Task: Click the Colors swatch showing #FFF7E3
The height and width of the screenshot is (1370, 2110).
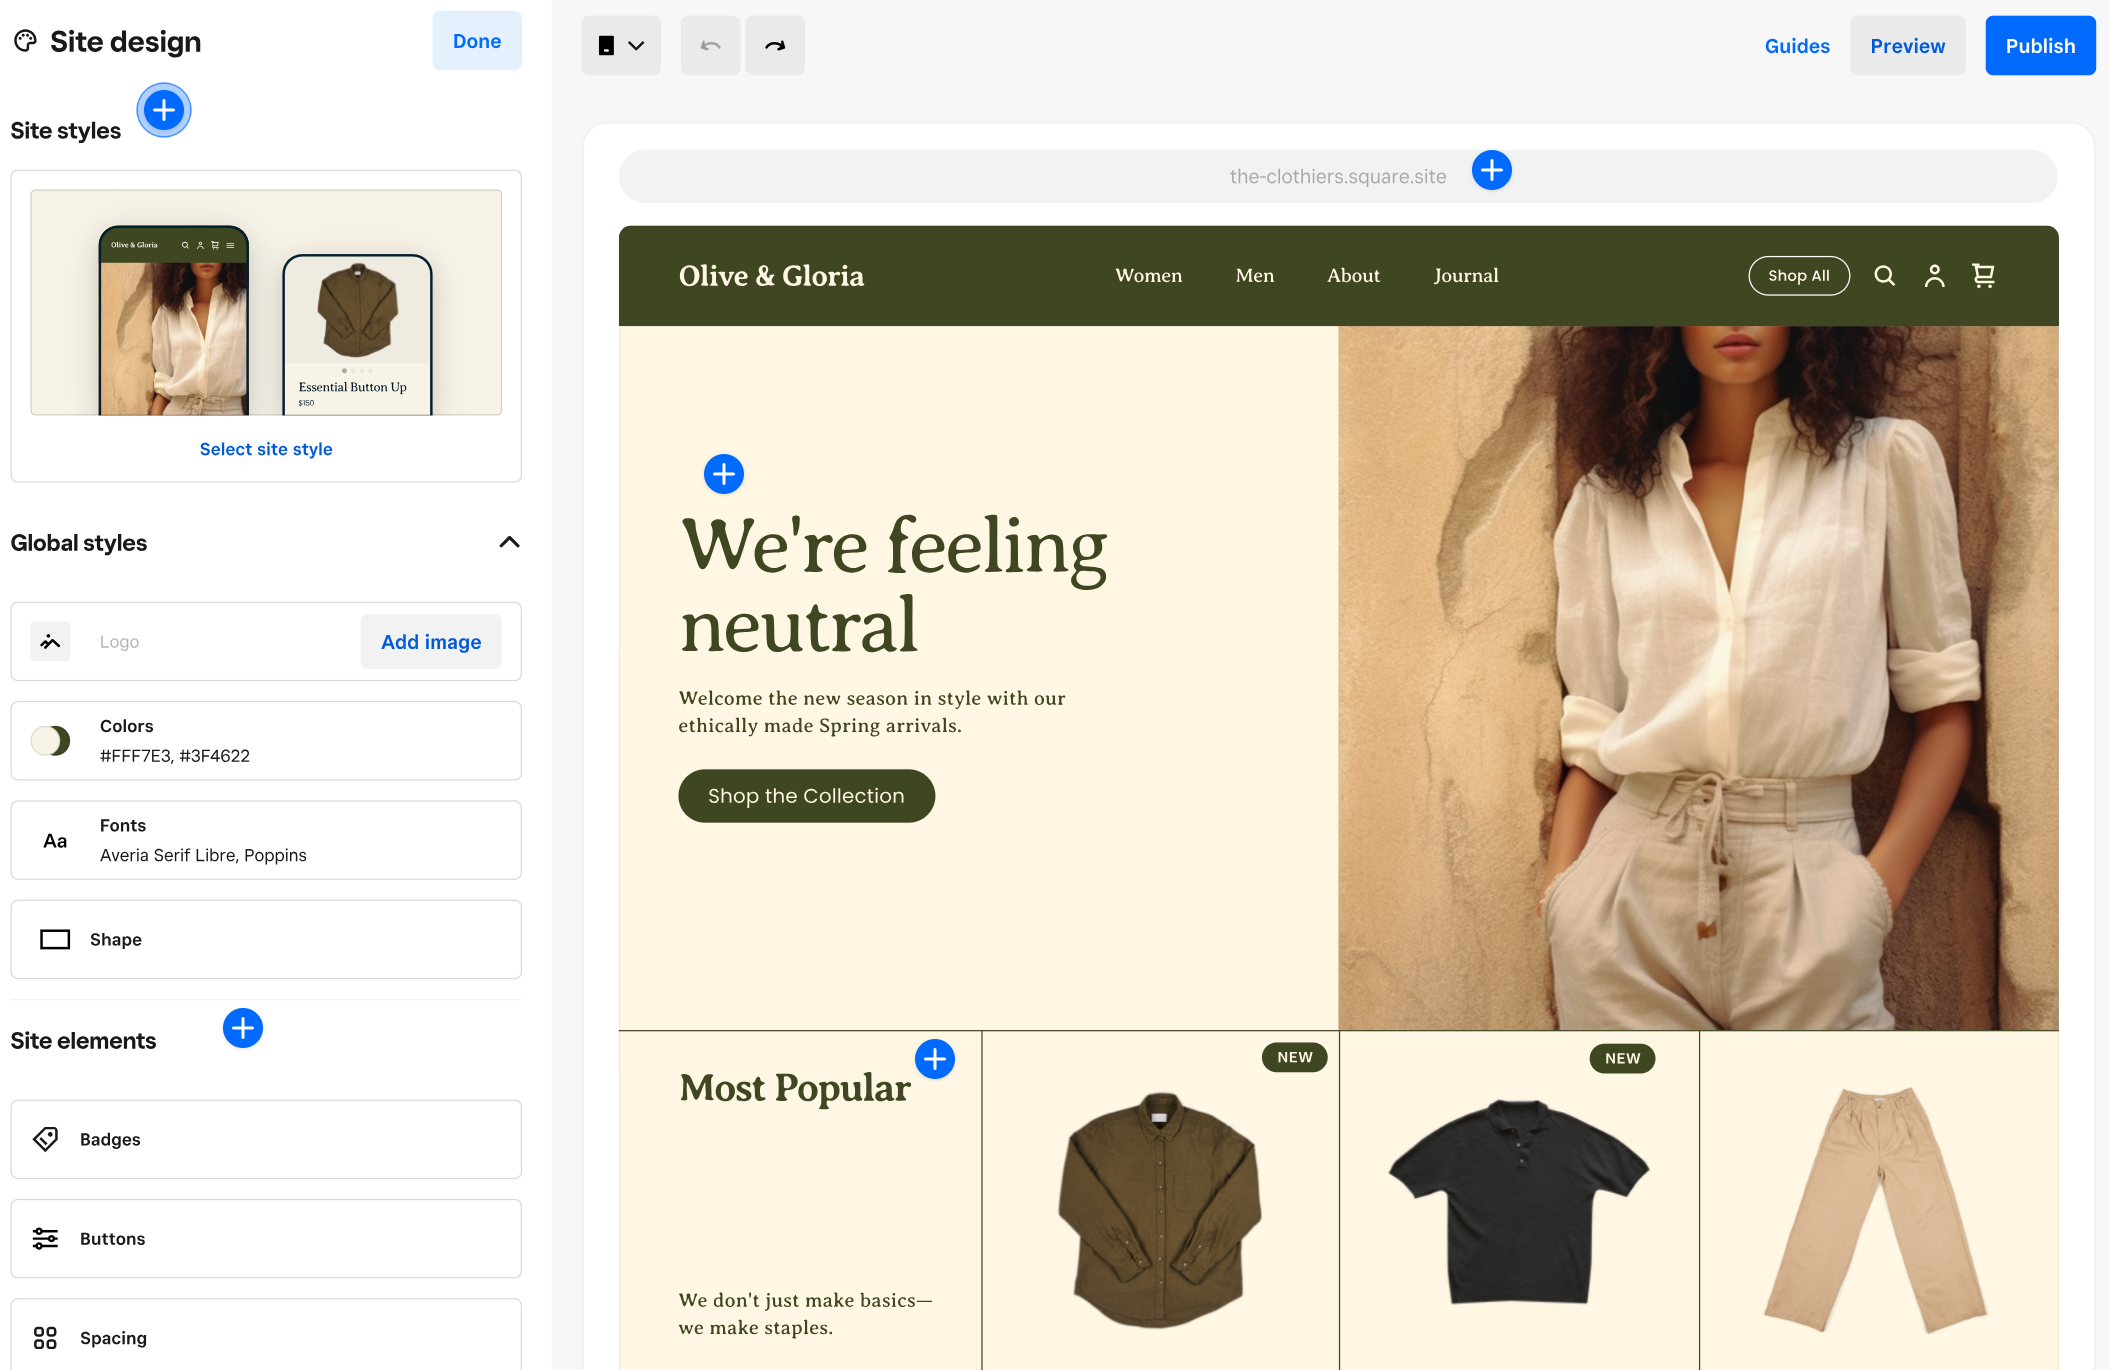Action: tap(50, 740)
